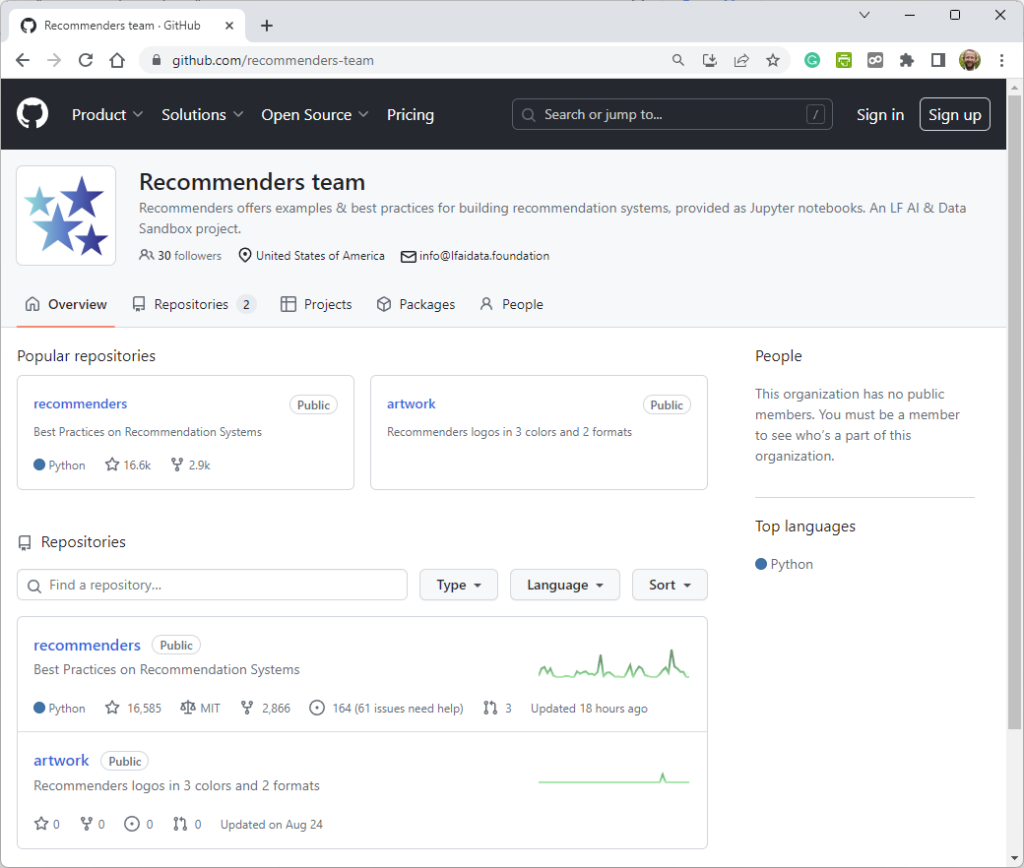Expand the Open Source dropdown menu
The image size is (1024, 868).
point(315,114)
